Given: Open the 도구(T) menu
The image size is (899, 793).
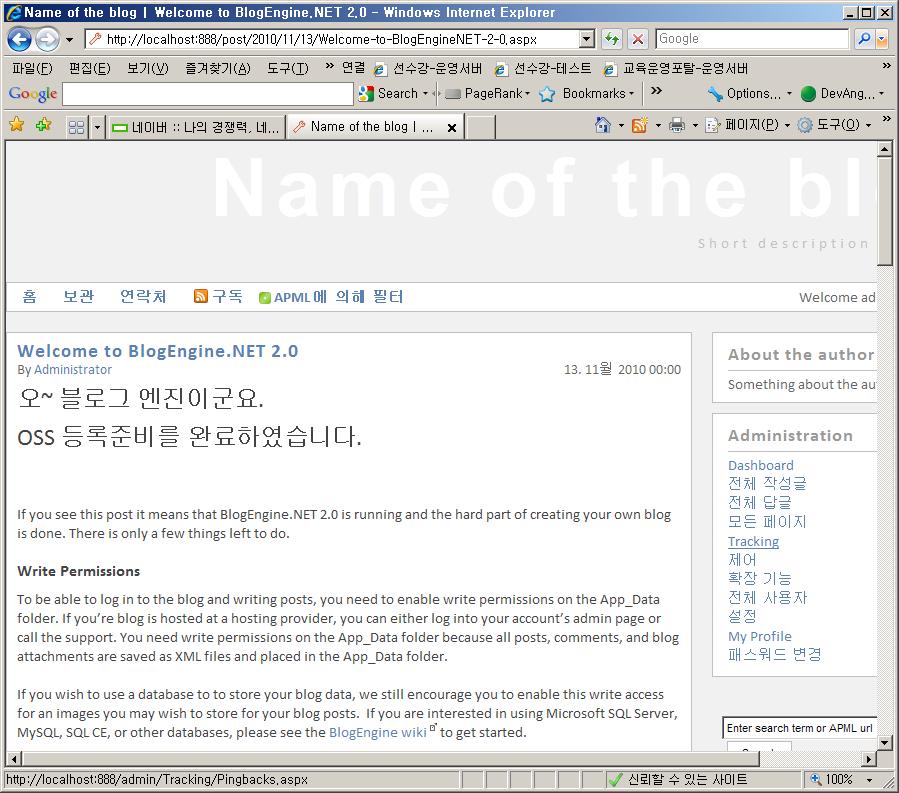Looking at the screenshot, I should tap(287, 68).
